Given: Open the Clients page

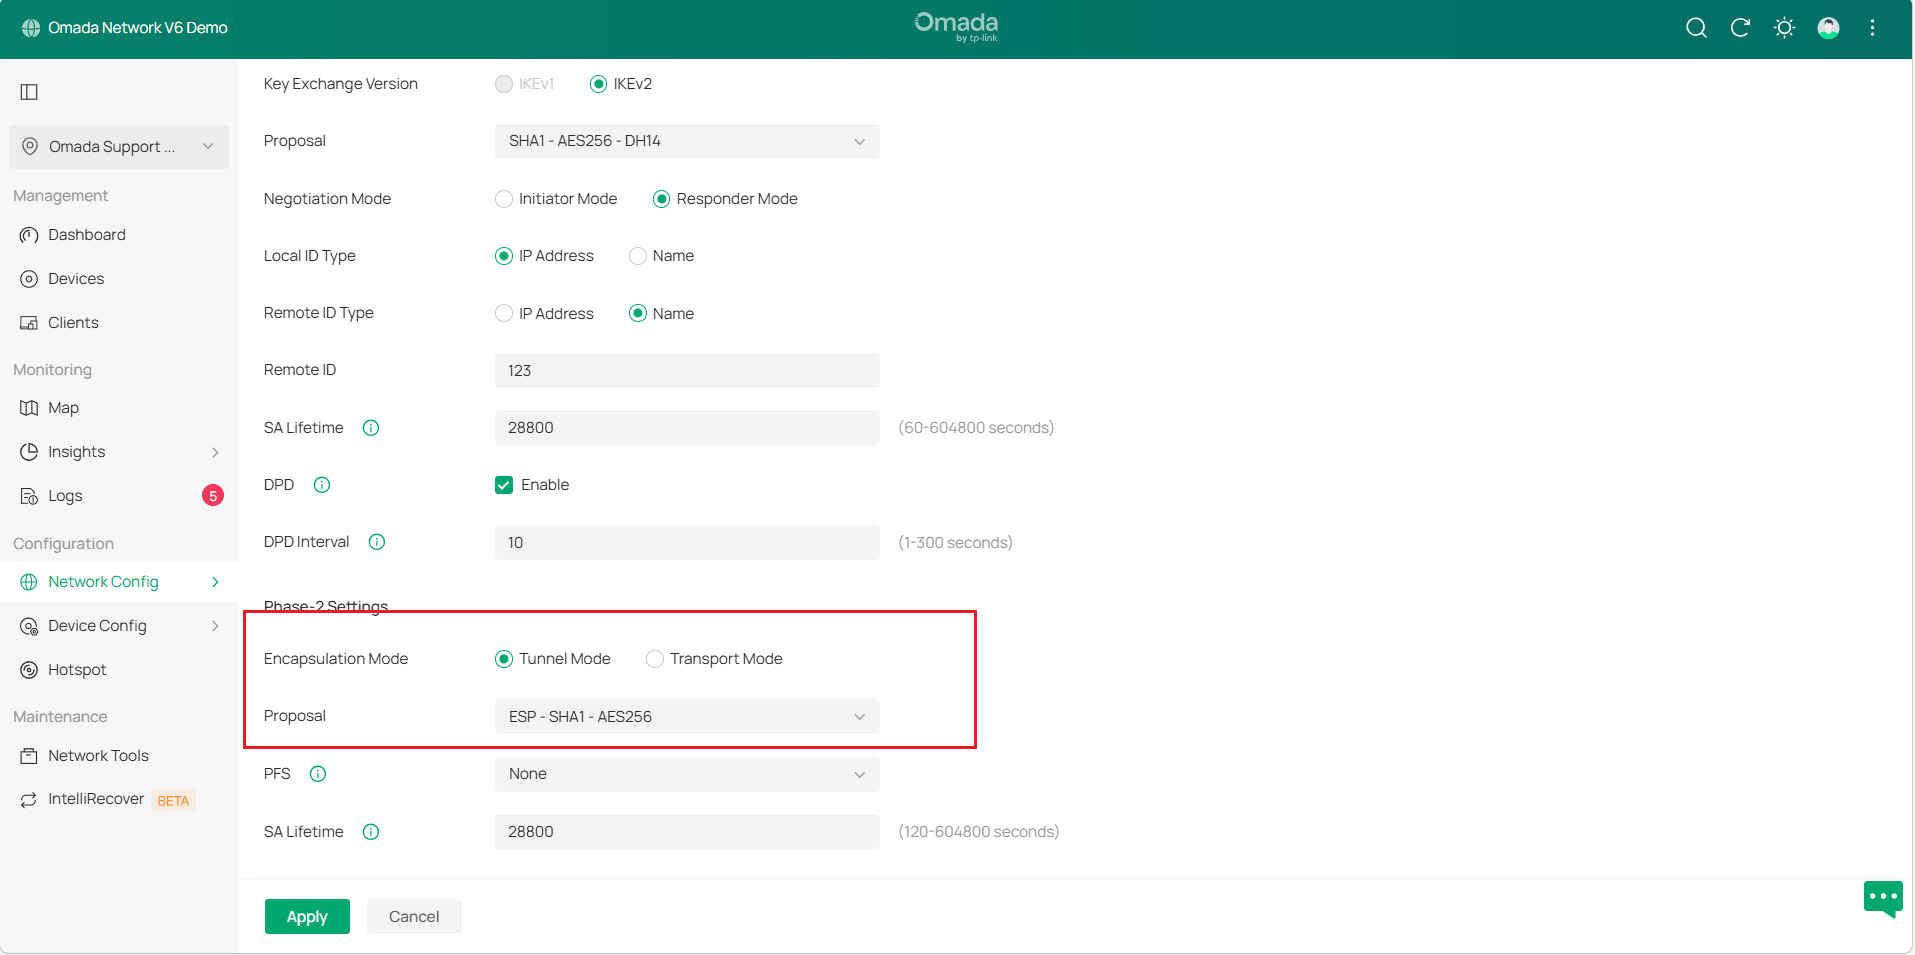Looking at the screenshot, I should coord(73,322).
